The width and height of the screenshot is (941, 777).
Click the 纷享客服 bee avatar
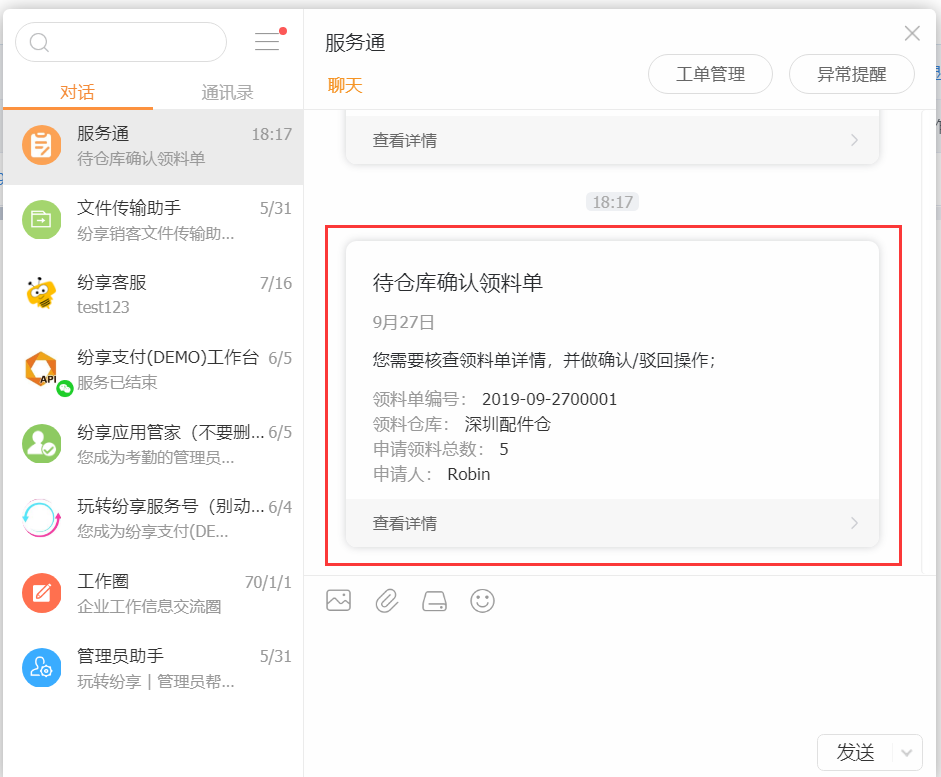(41, 294)
